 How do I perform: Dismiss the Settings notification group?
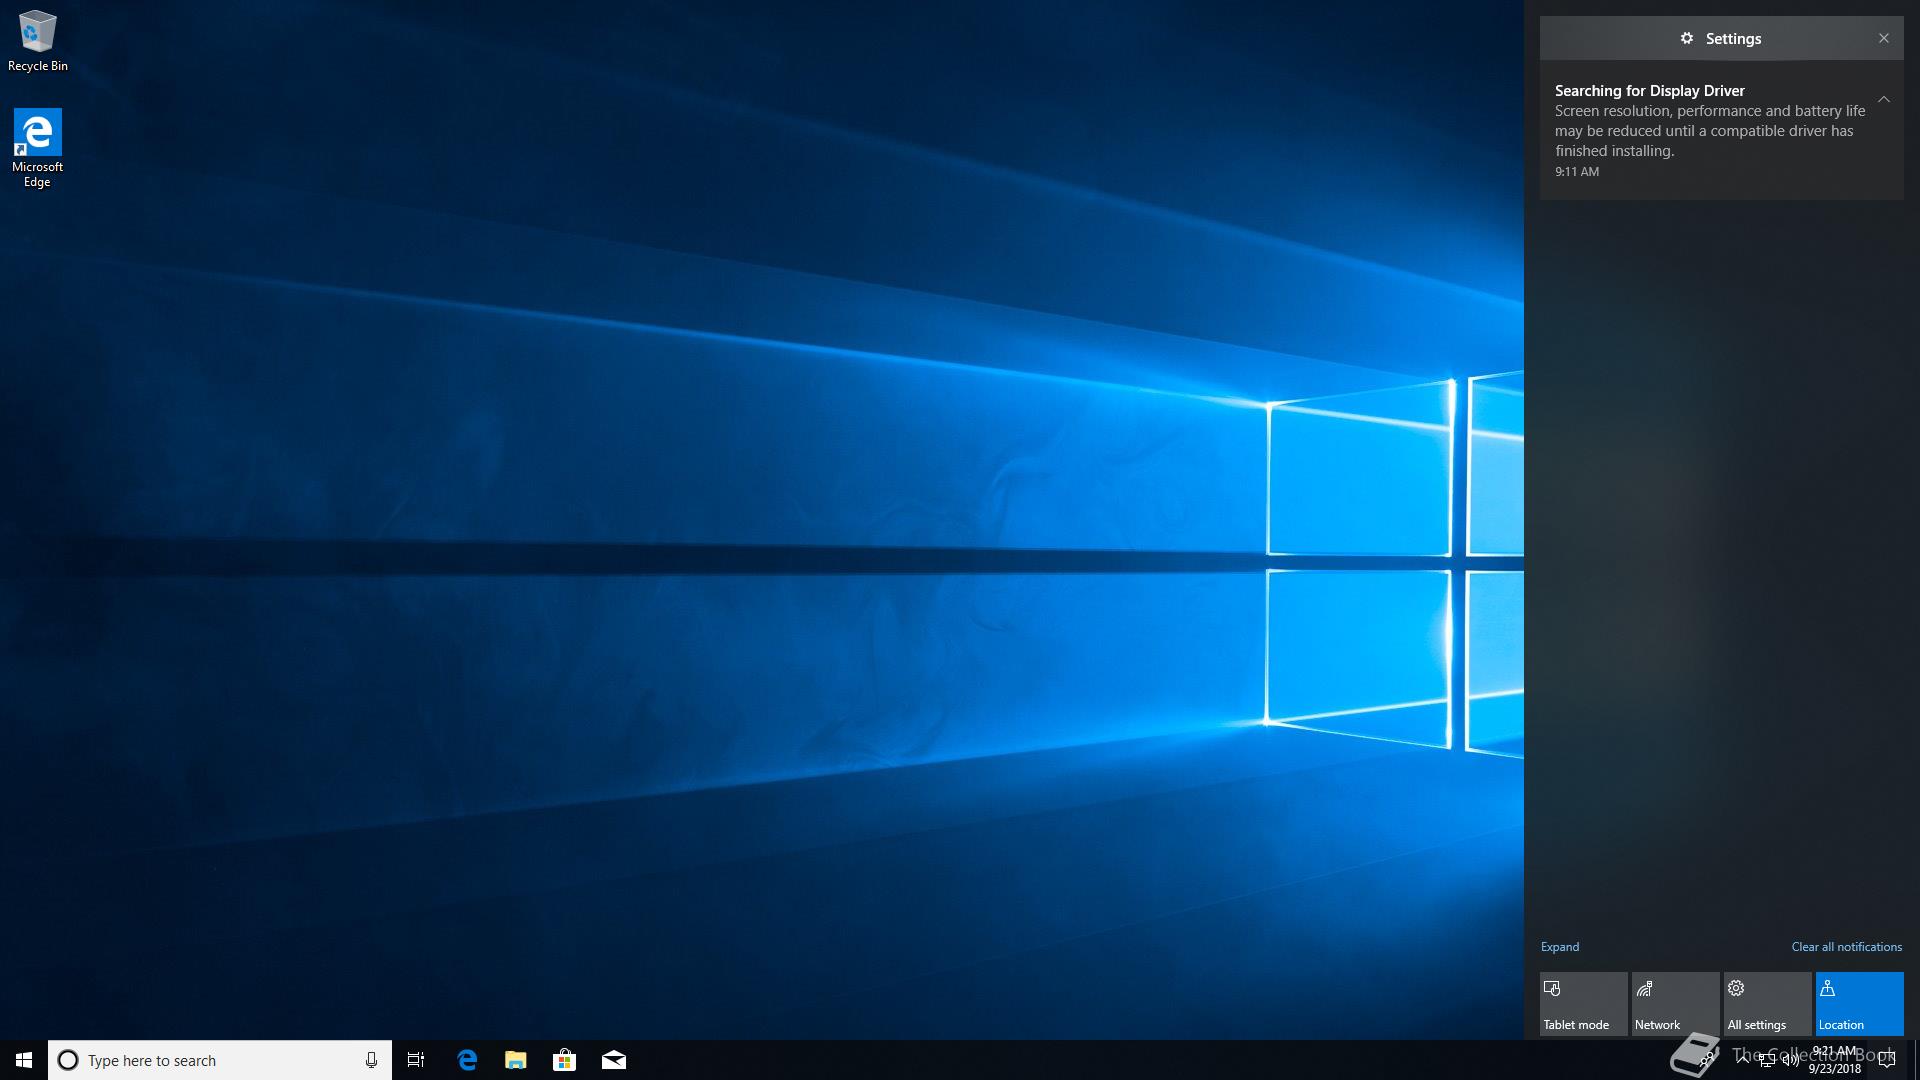(1884, 38)
